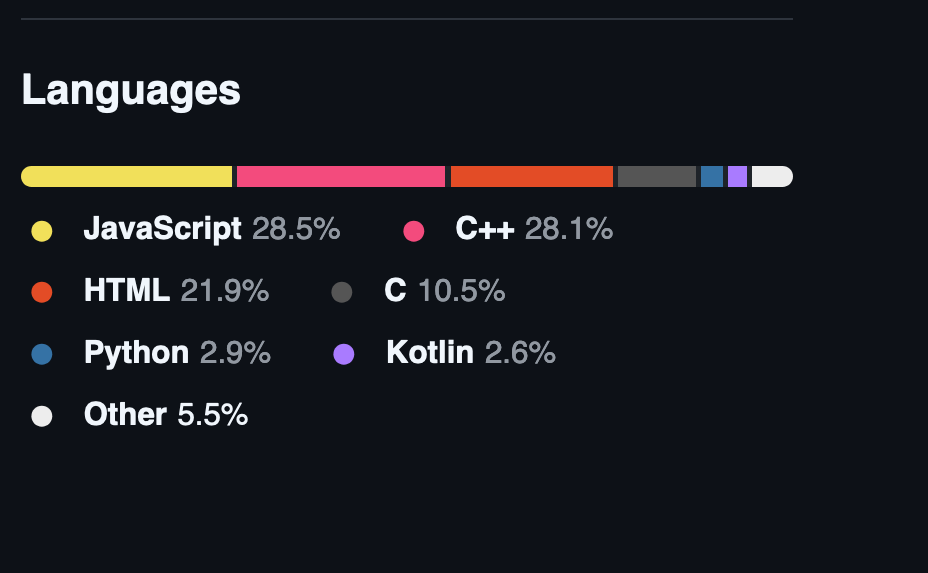Click the Other 5.5% legend entry
Screen dimensions: 928x573
(165, 414)
